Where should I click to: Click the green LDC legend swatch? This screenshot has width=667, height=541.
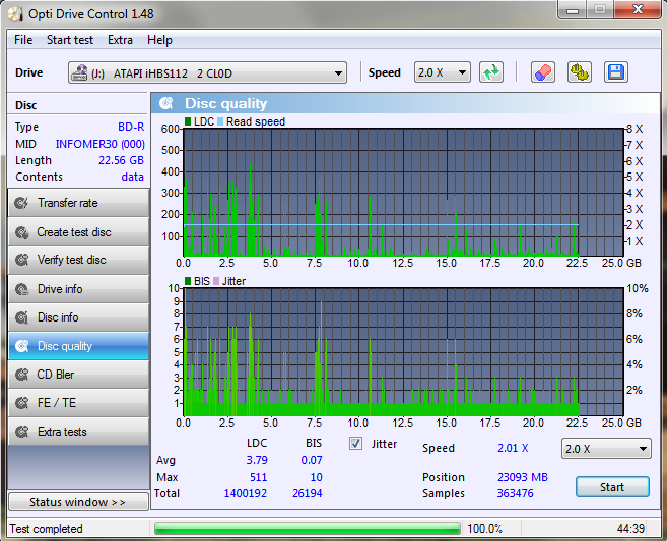pos(188,122)
